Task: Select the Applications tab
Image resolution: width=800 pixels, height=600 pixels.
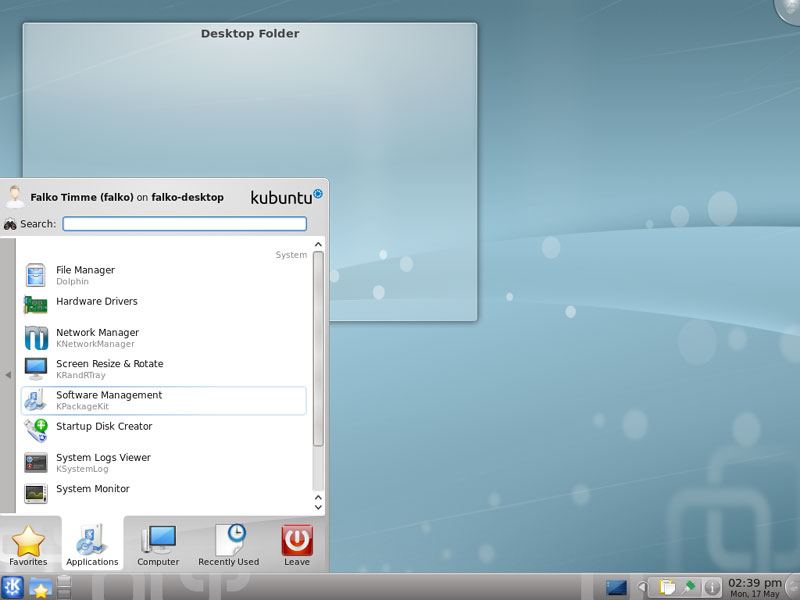Action: tap(92, 544)
